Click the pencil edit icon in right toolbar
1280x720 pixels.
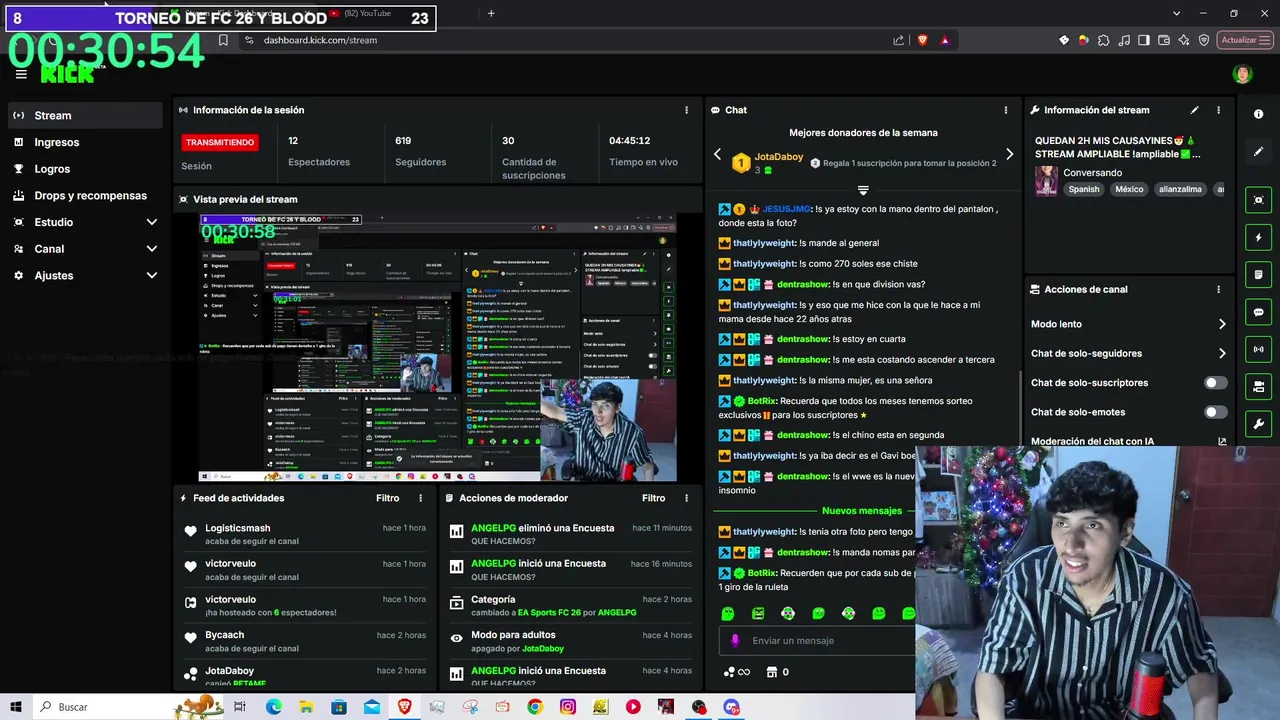coord(1259,152)
